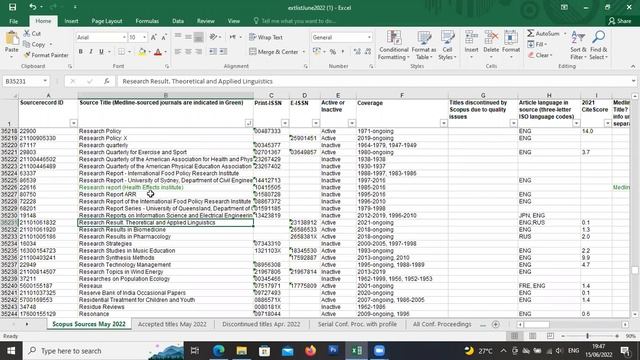
Task: Open the Name Box dropdown
Action: [45, 81]
